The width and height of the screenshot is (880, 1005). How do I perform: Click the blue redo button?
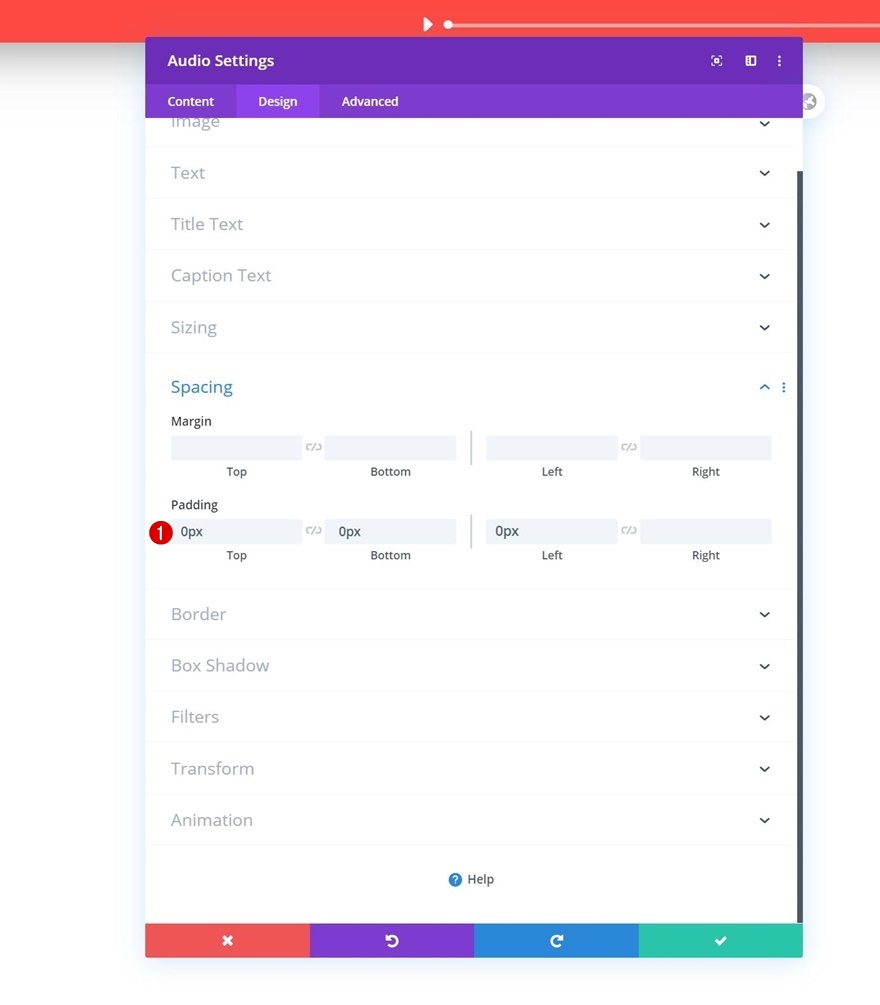(556, 940)
